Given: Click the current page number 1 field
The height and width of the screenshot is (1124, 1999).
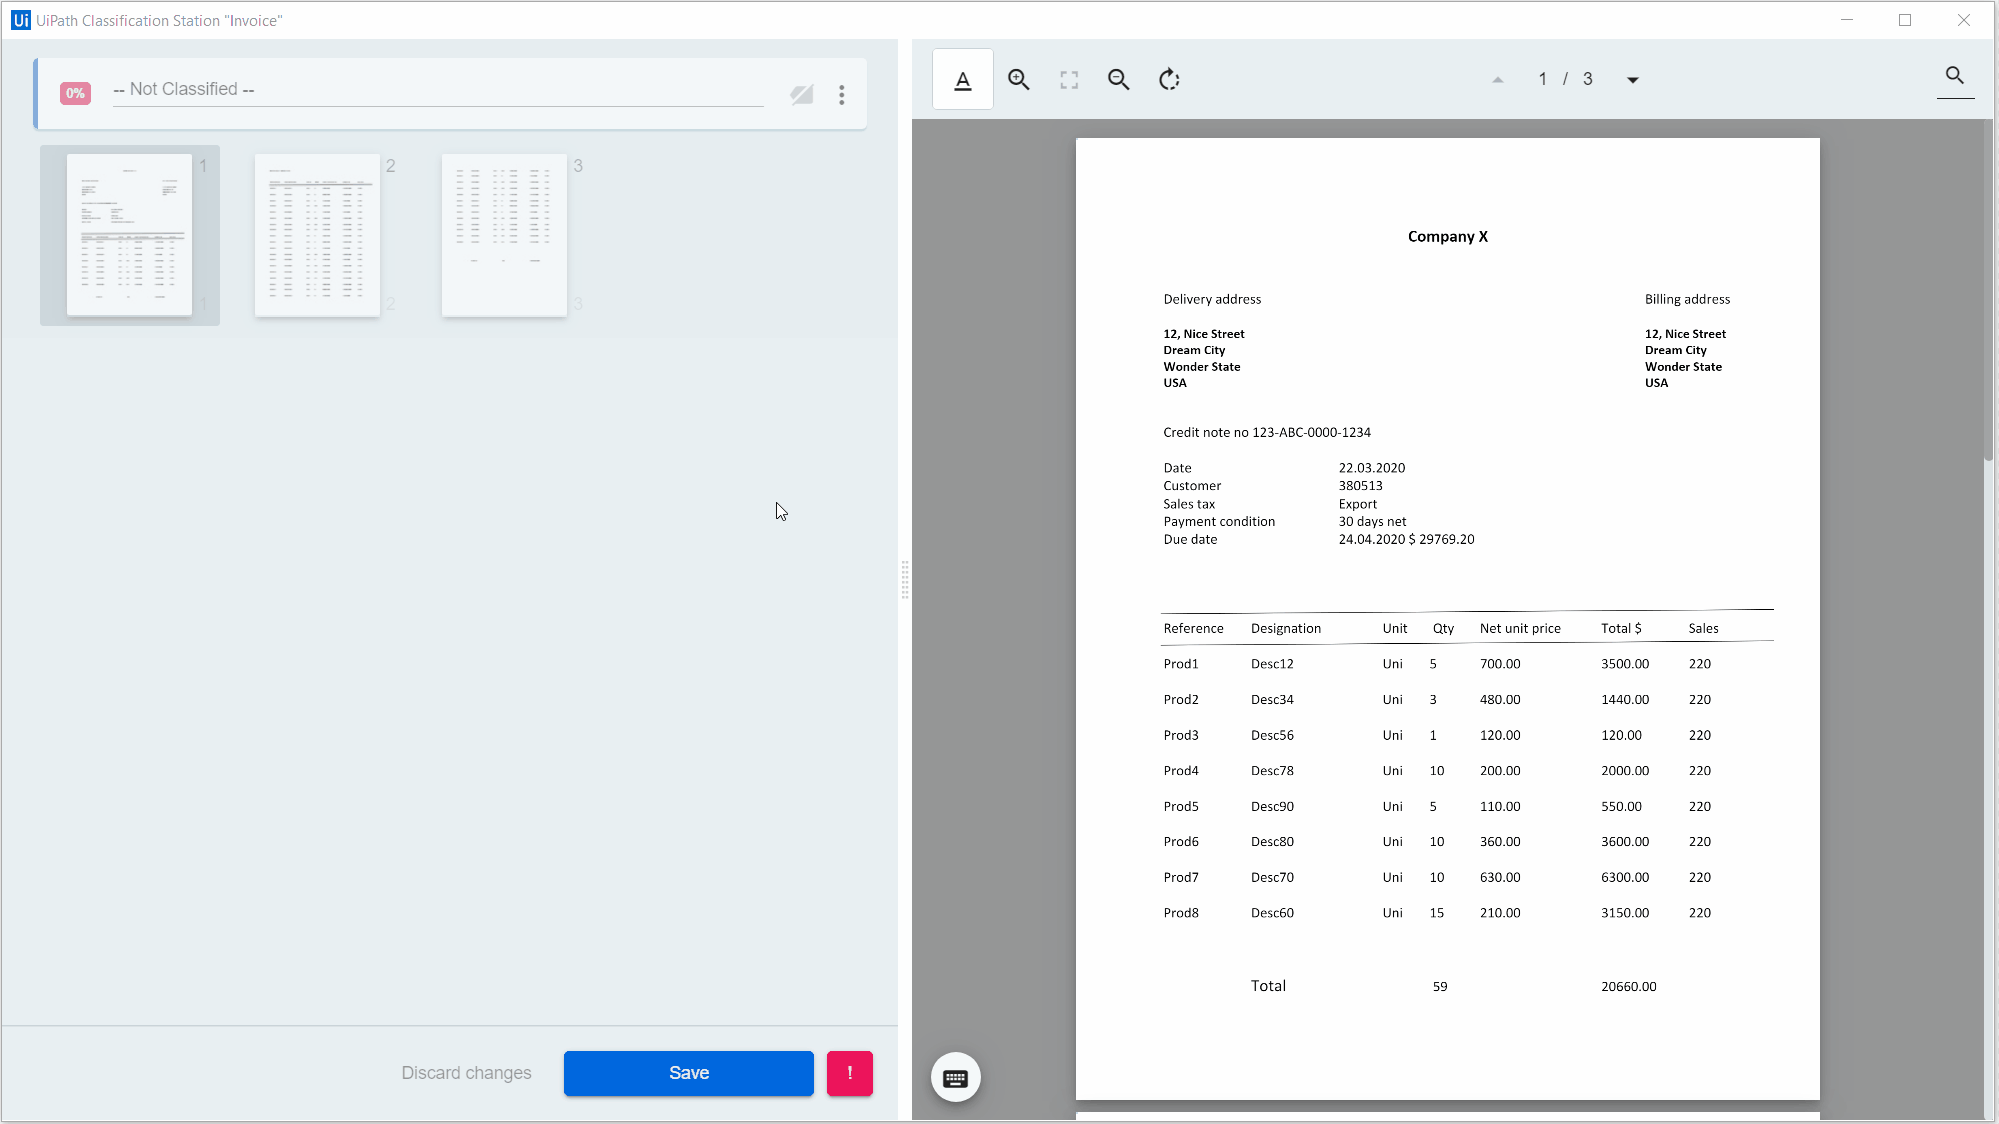Looking at the screenshot, I should coord(1543,79).
